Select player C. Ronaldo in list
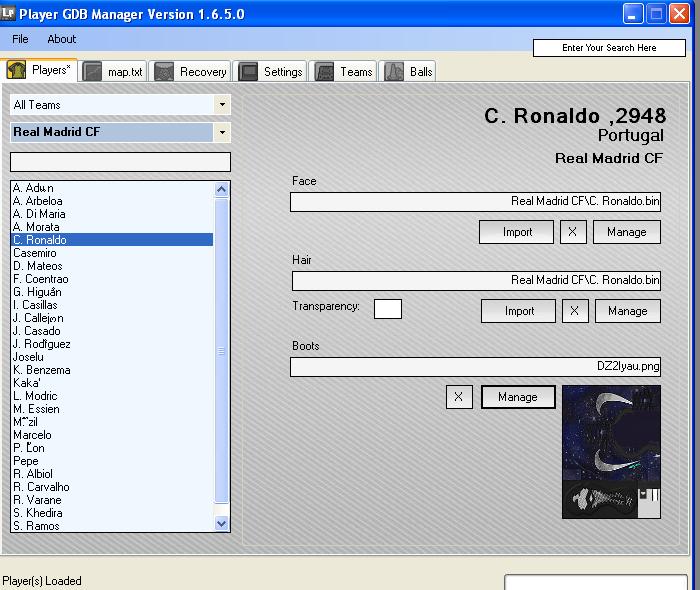This screenshot has width=700, height=590. click(x=112, y=240)
